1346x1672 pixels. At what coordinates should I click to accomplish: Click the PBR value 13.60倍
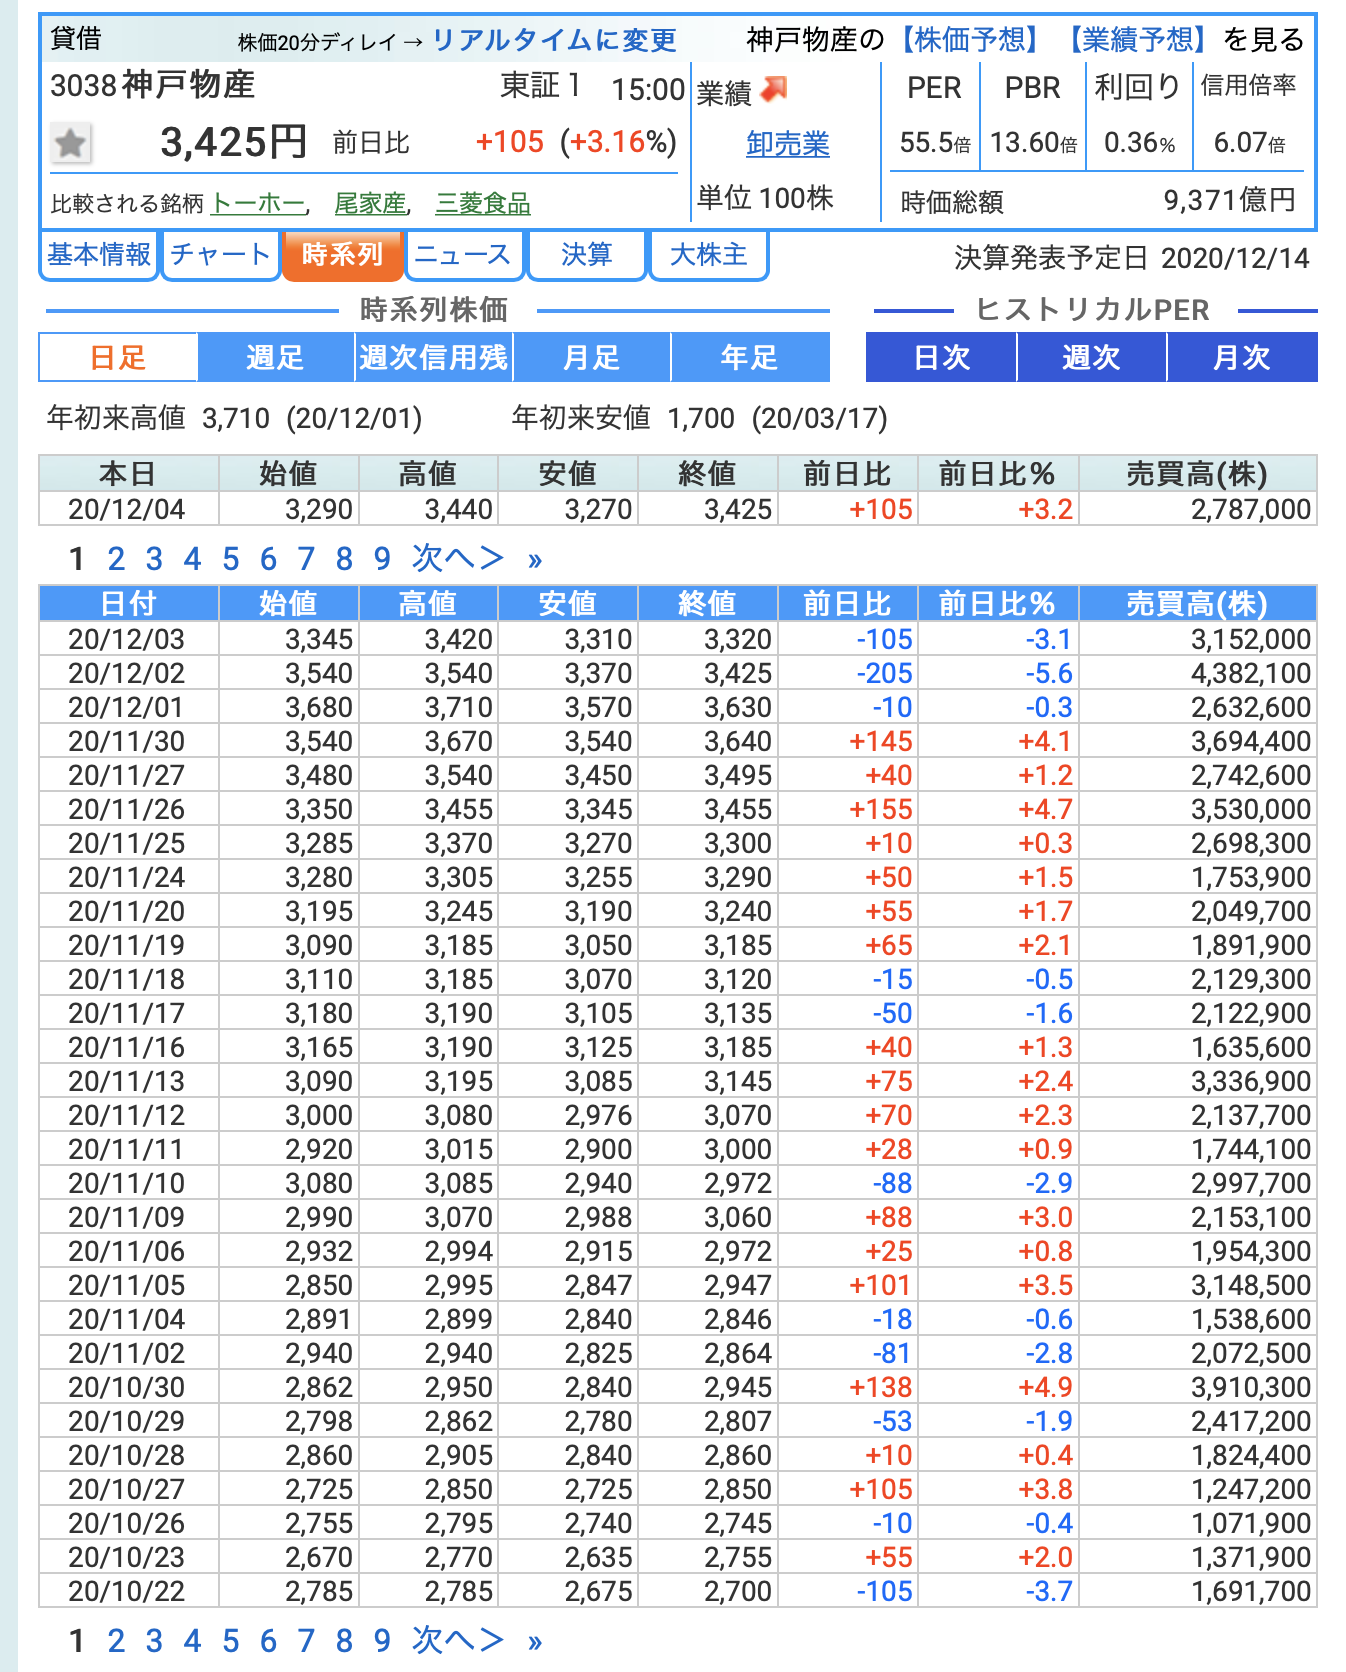(1033, 143)
